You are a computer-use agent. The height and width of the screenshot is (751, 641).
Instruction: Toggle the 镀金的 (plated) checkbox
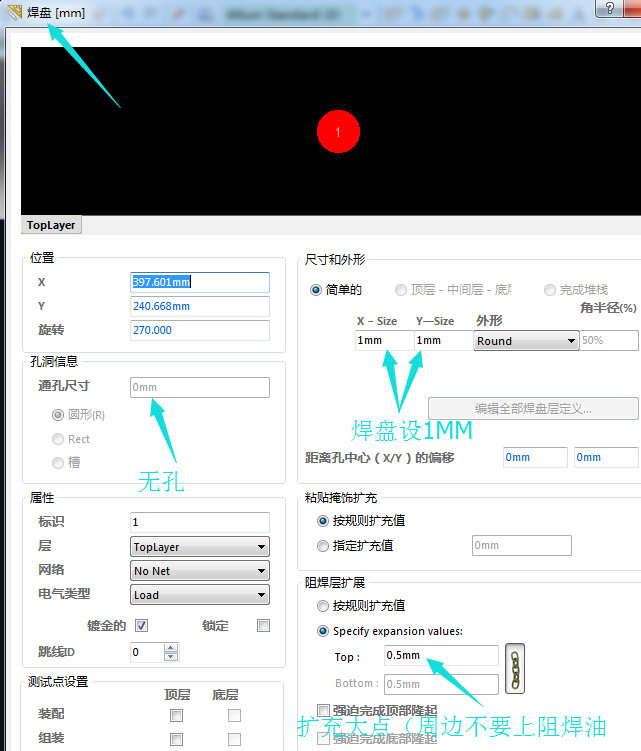coord(142,626)
